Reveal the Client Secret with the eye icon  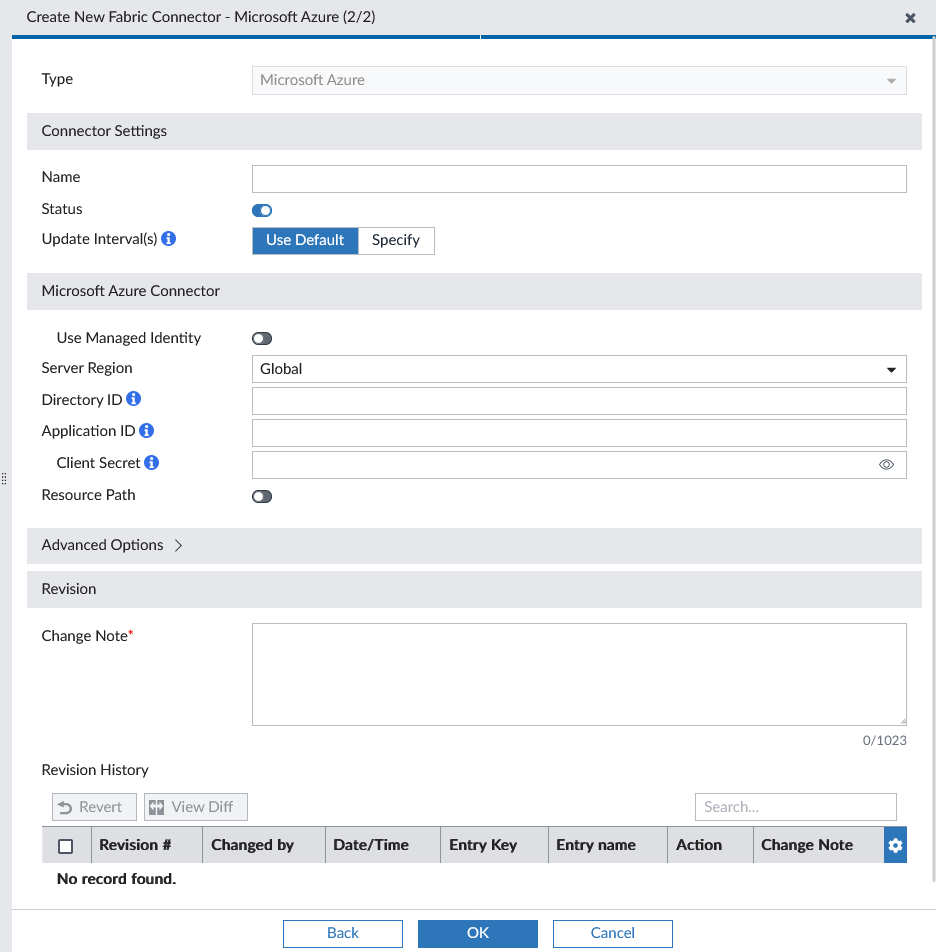[888, 464]
